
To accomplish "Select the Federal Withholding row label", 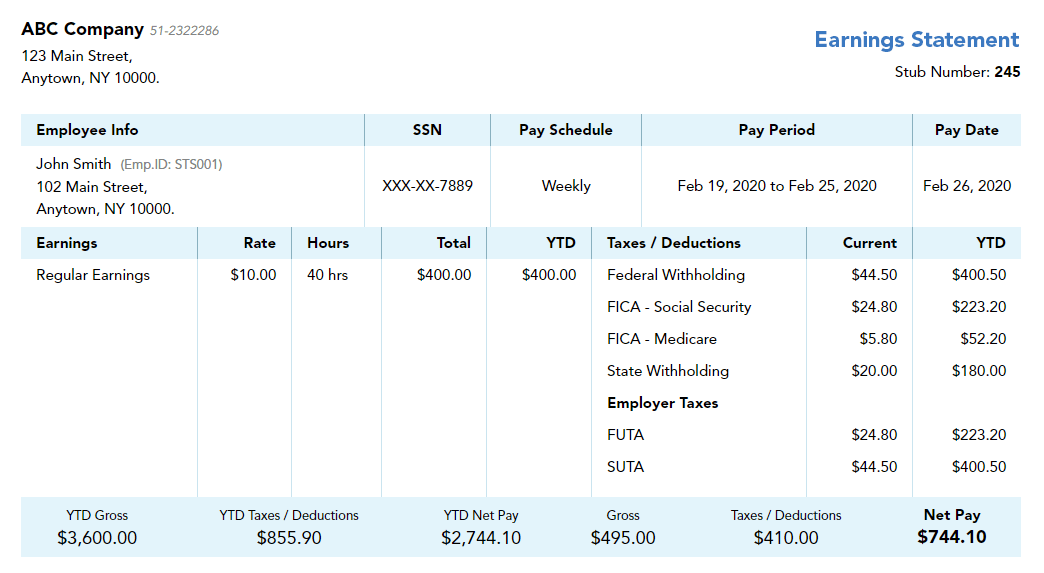I will [675, 275].
